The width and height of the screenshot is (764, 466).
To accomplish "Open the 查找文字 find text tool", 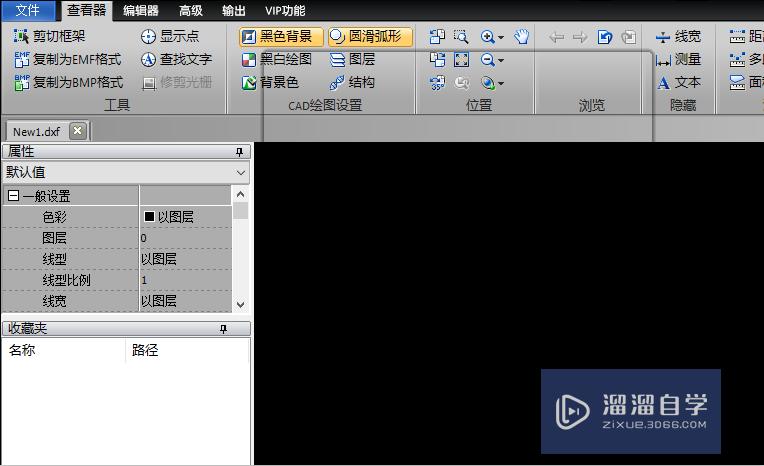I will coord(176,59).
